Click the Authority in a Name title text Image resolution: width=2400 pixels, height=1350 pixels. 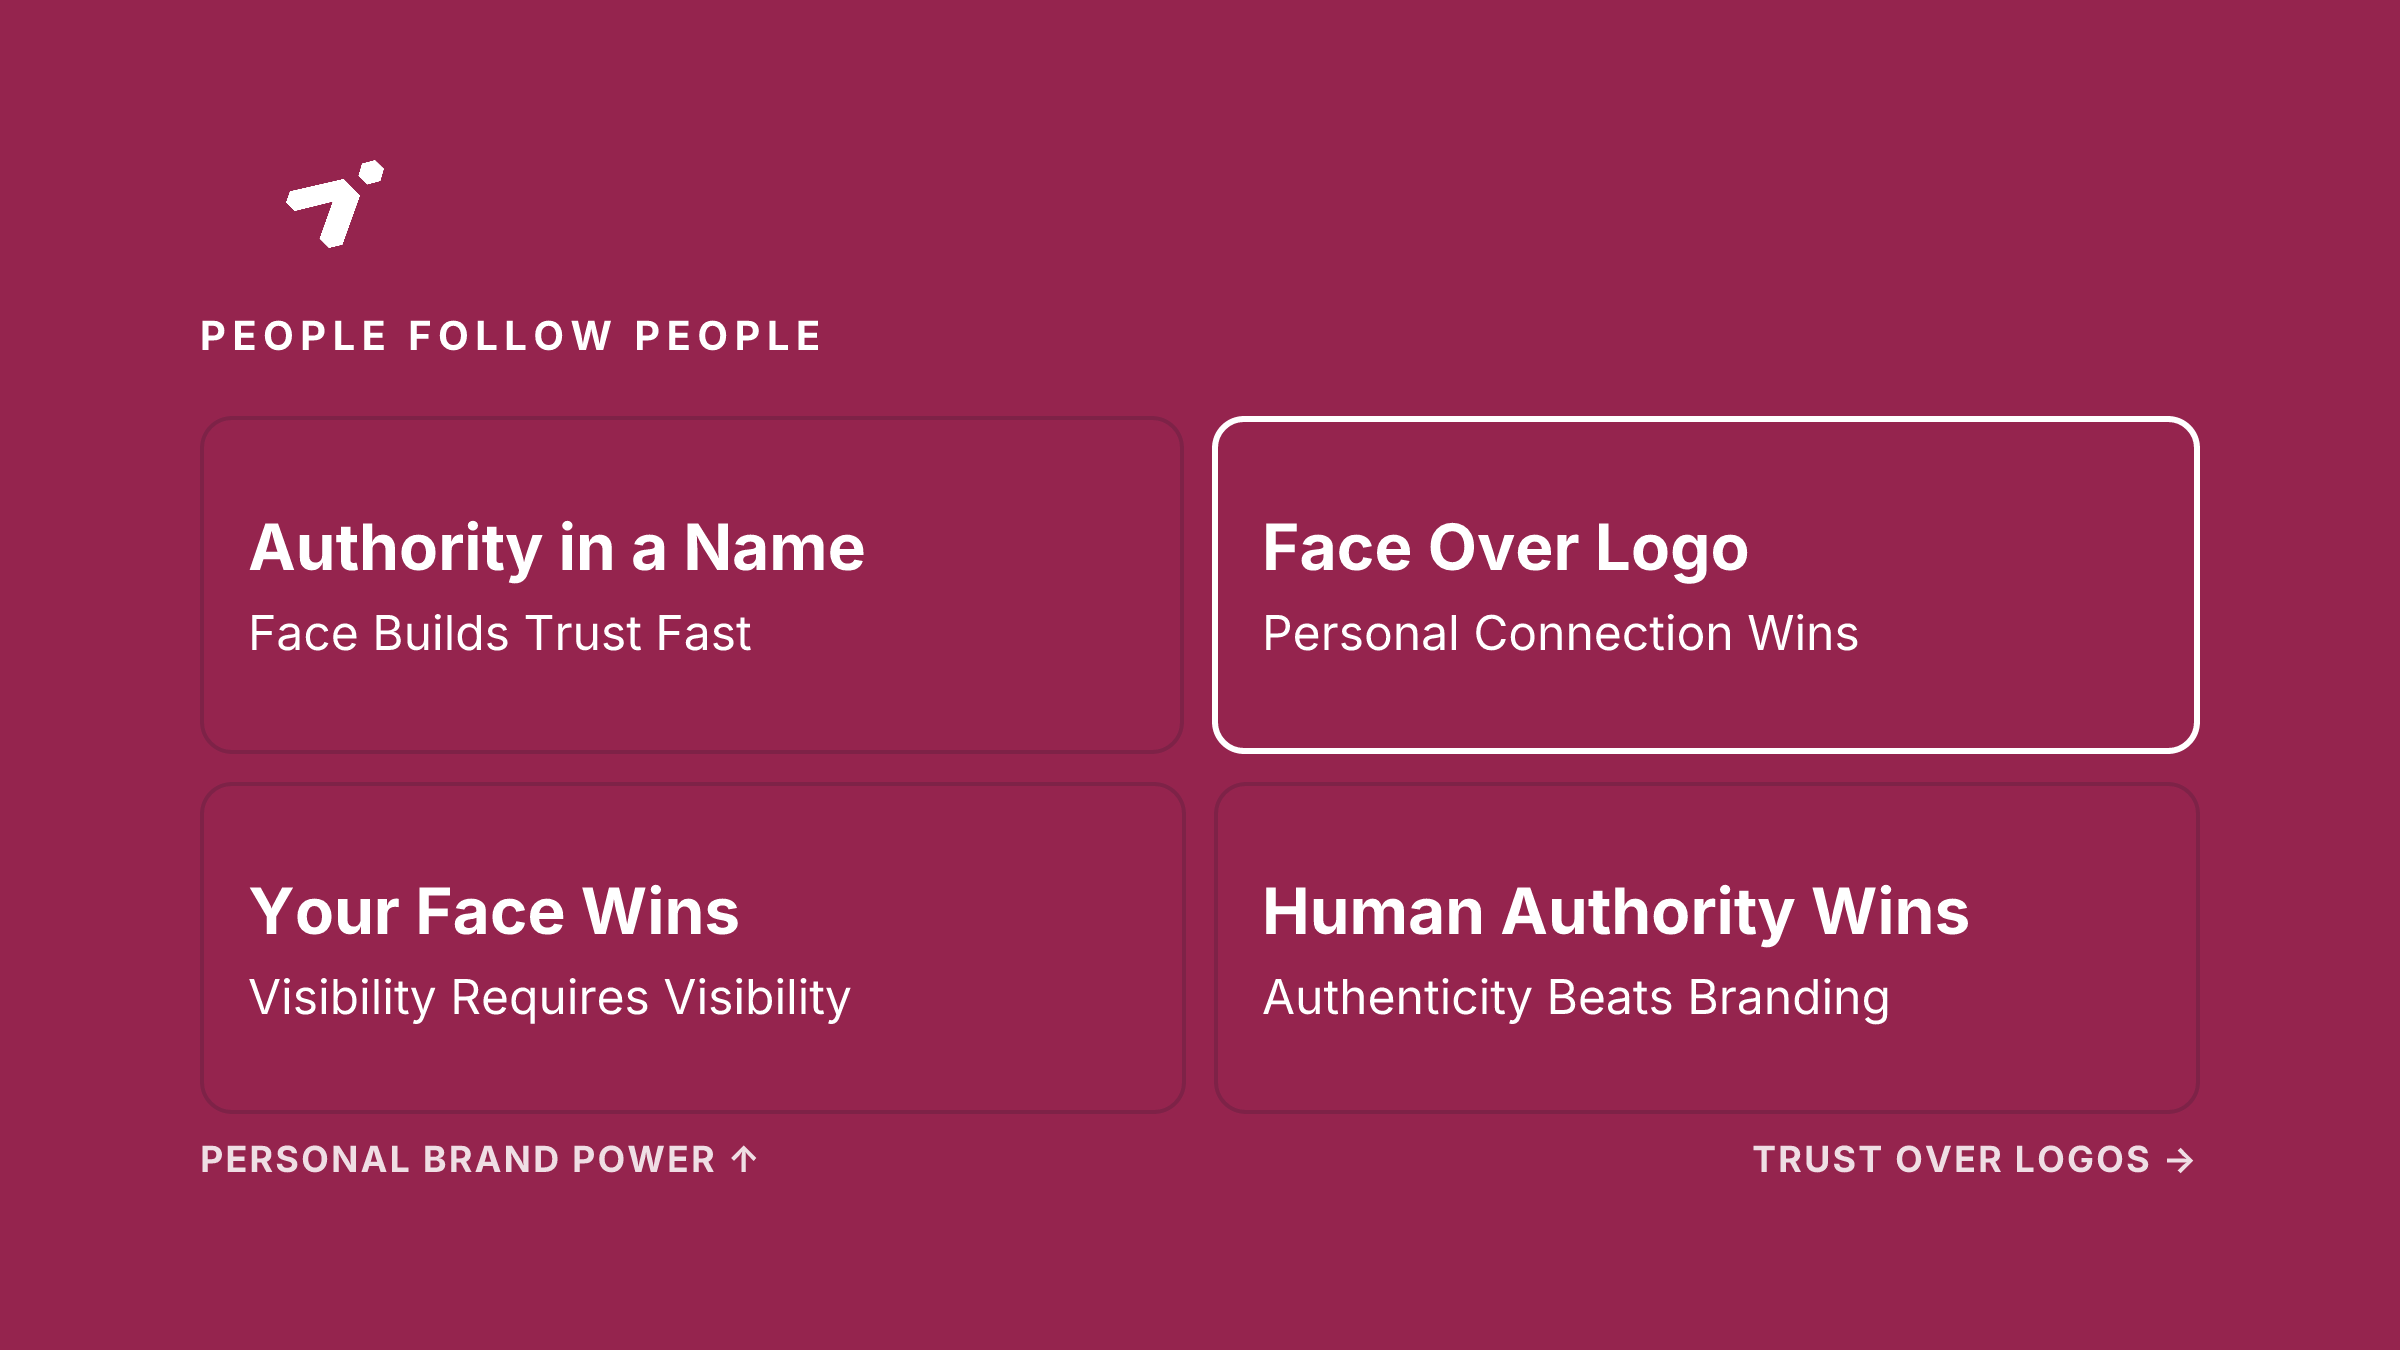click(557, 548)
